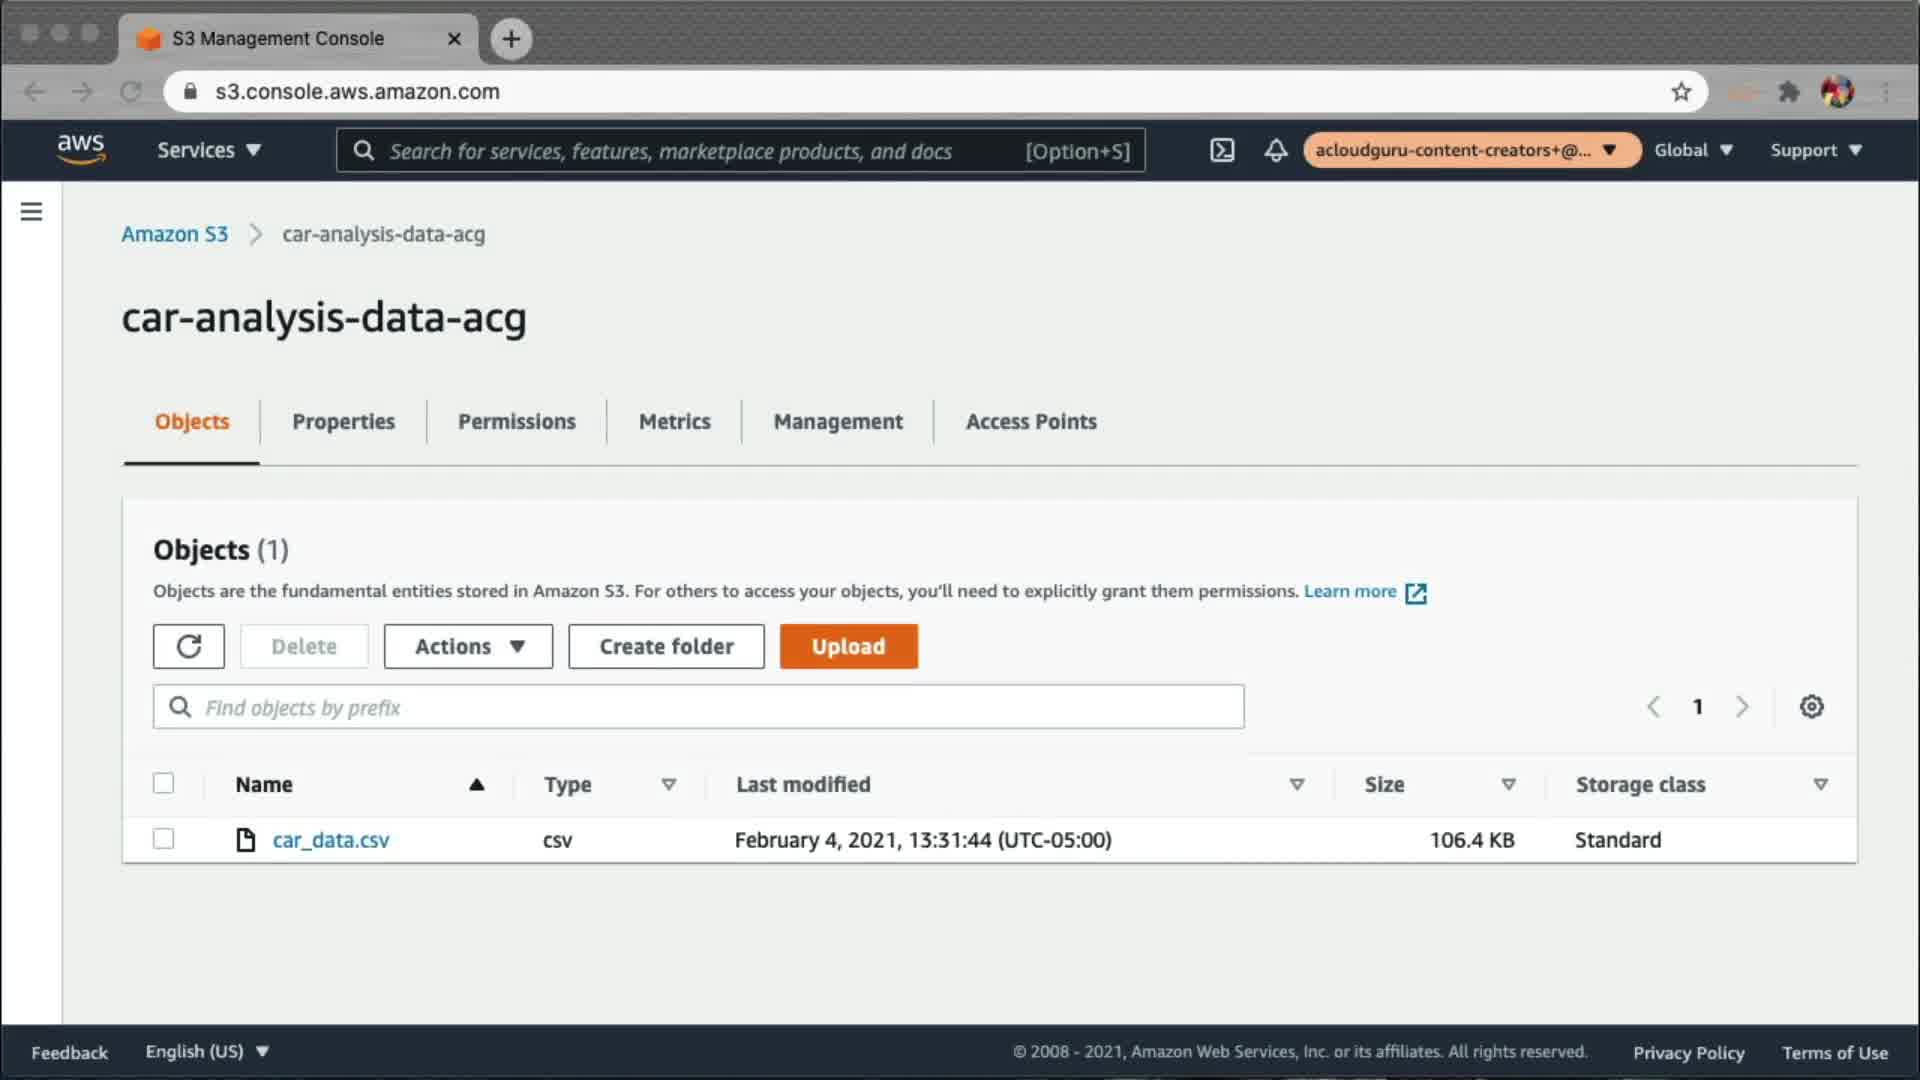Open the Global region dropdown
Viewport: 1920px width, 1080px height.
click(1693, 150)
